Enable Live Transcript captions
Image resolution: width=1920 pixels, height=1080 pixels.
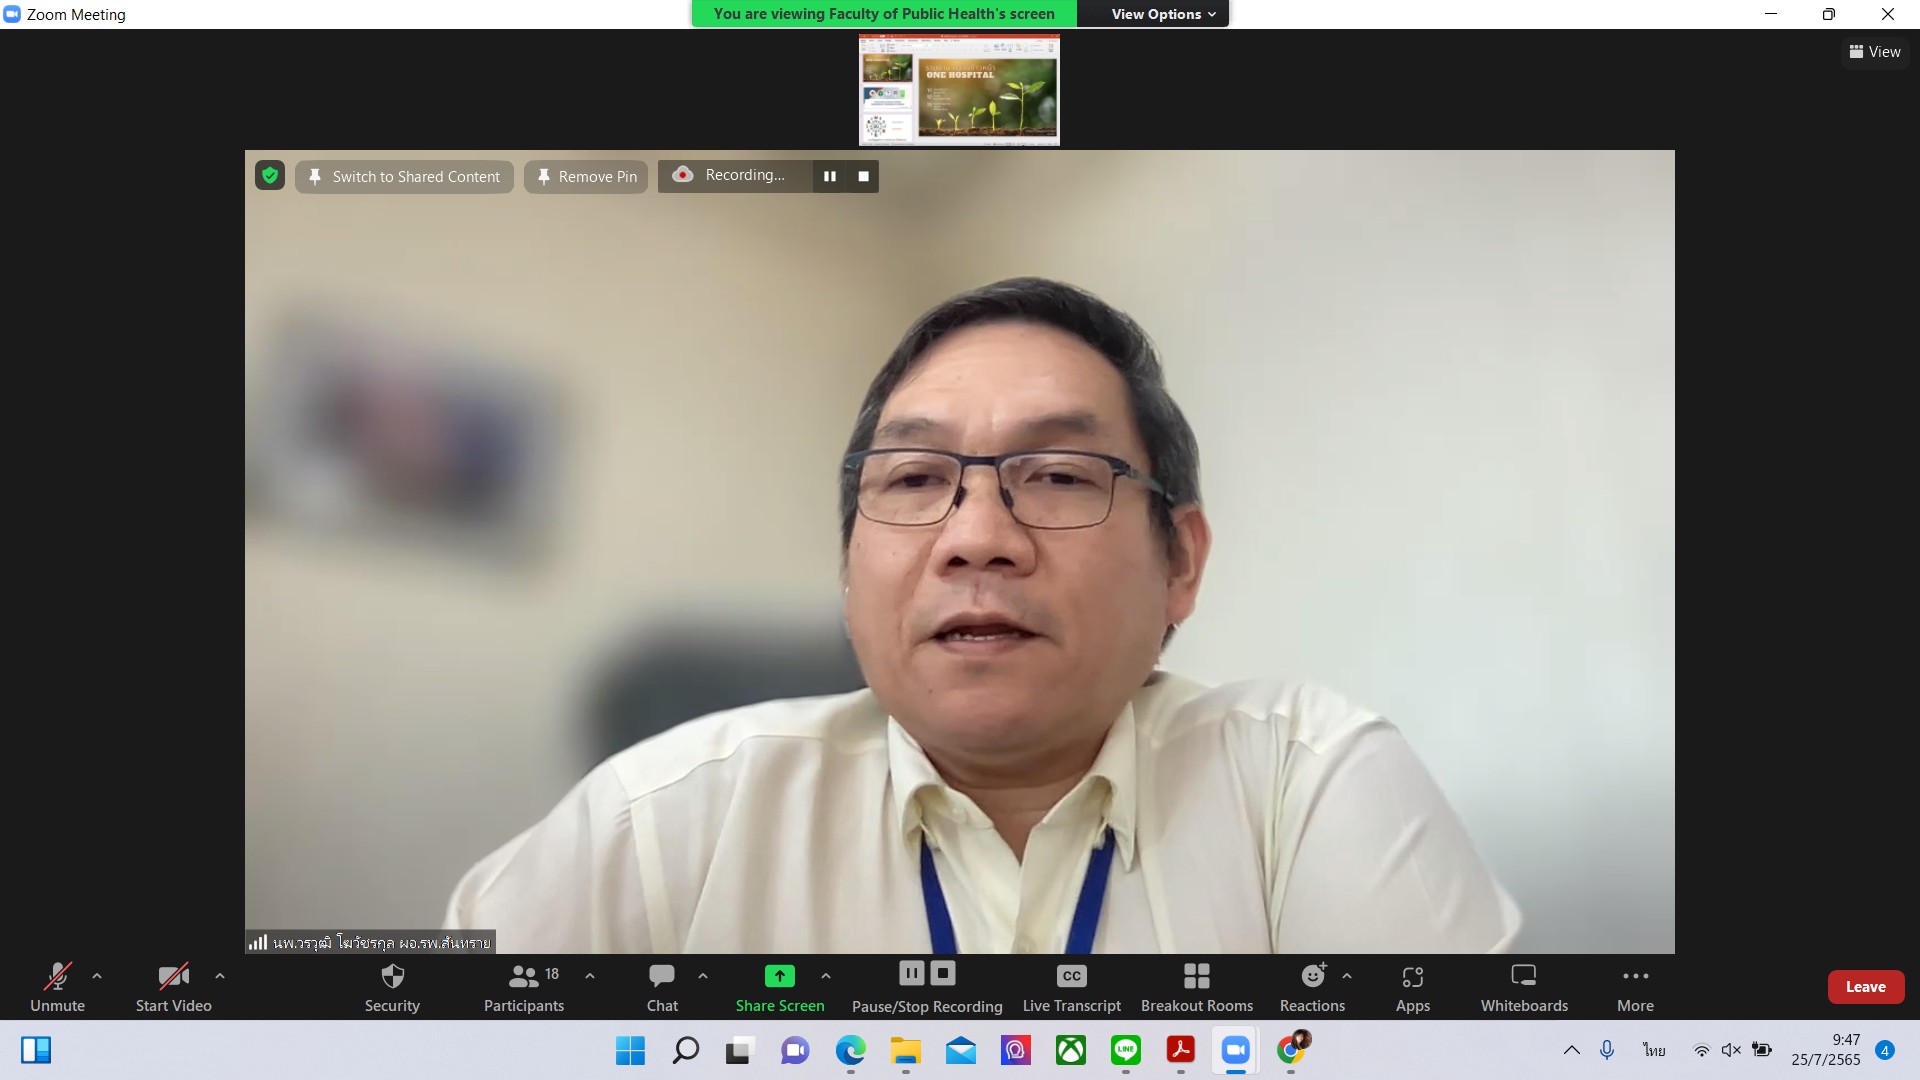[1071, 987]
